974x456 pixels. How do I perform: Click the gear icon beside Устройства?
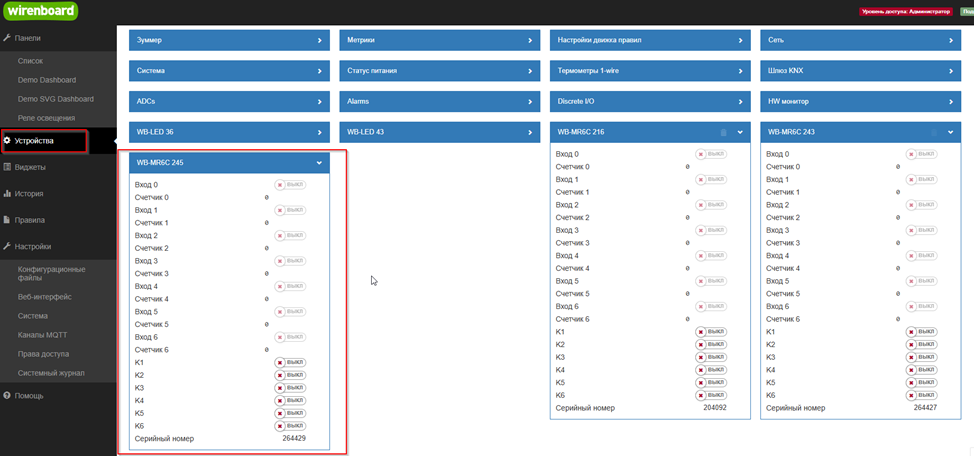coord(7,141)
